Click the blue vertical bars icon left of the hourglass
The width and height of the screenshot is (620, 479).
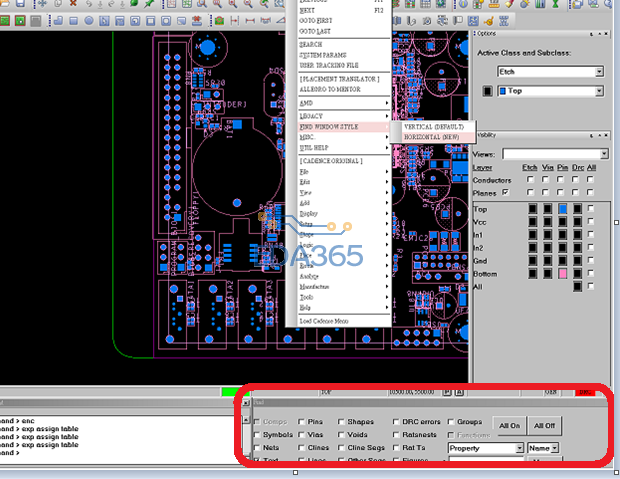tap(540, 4)
